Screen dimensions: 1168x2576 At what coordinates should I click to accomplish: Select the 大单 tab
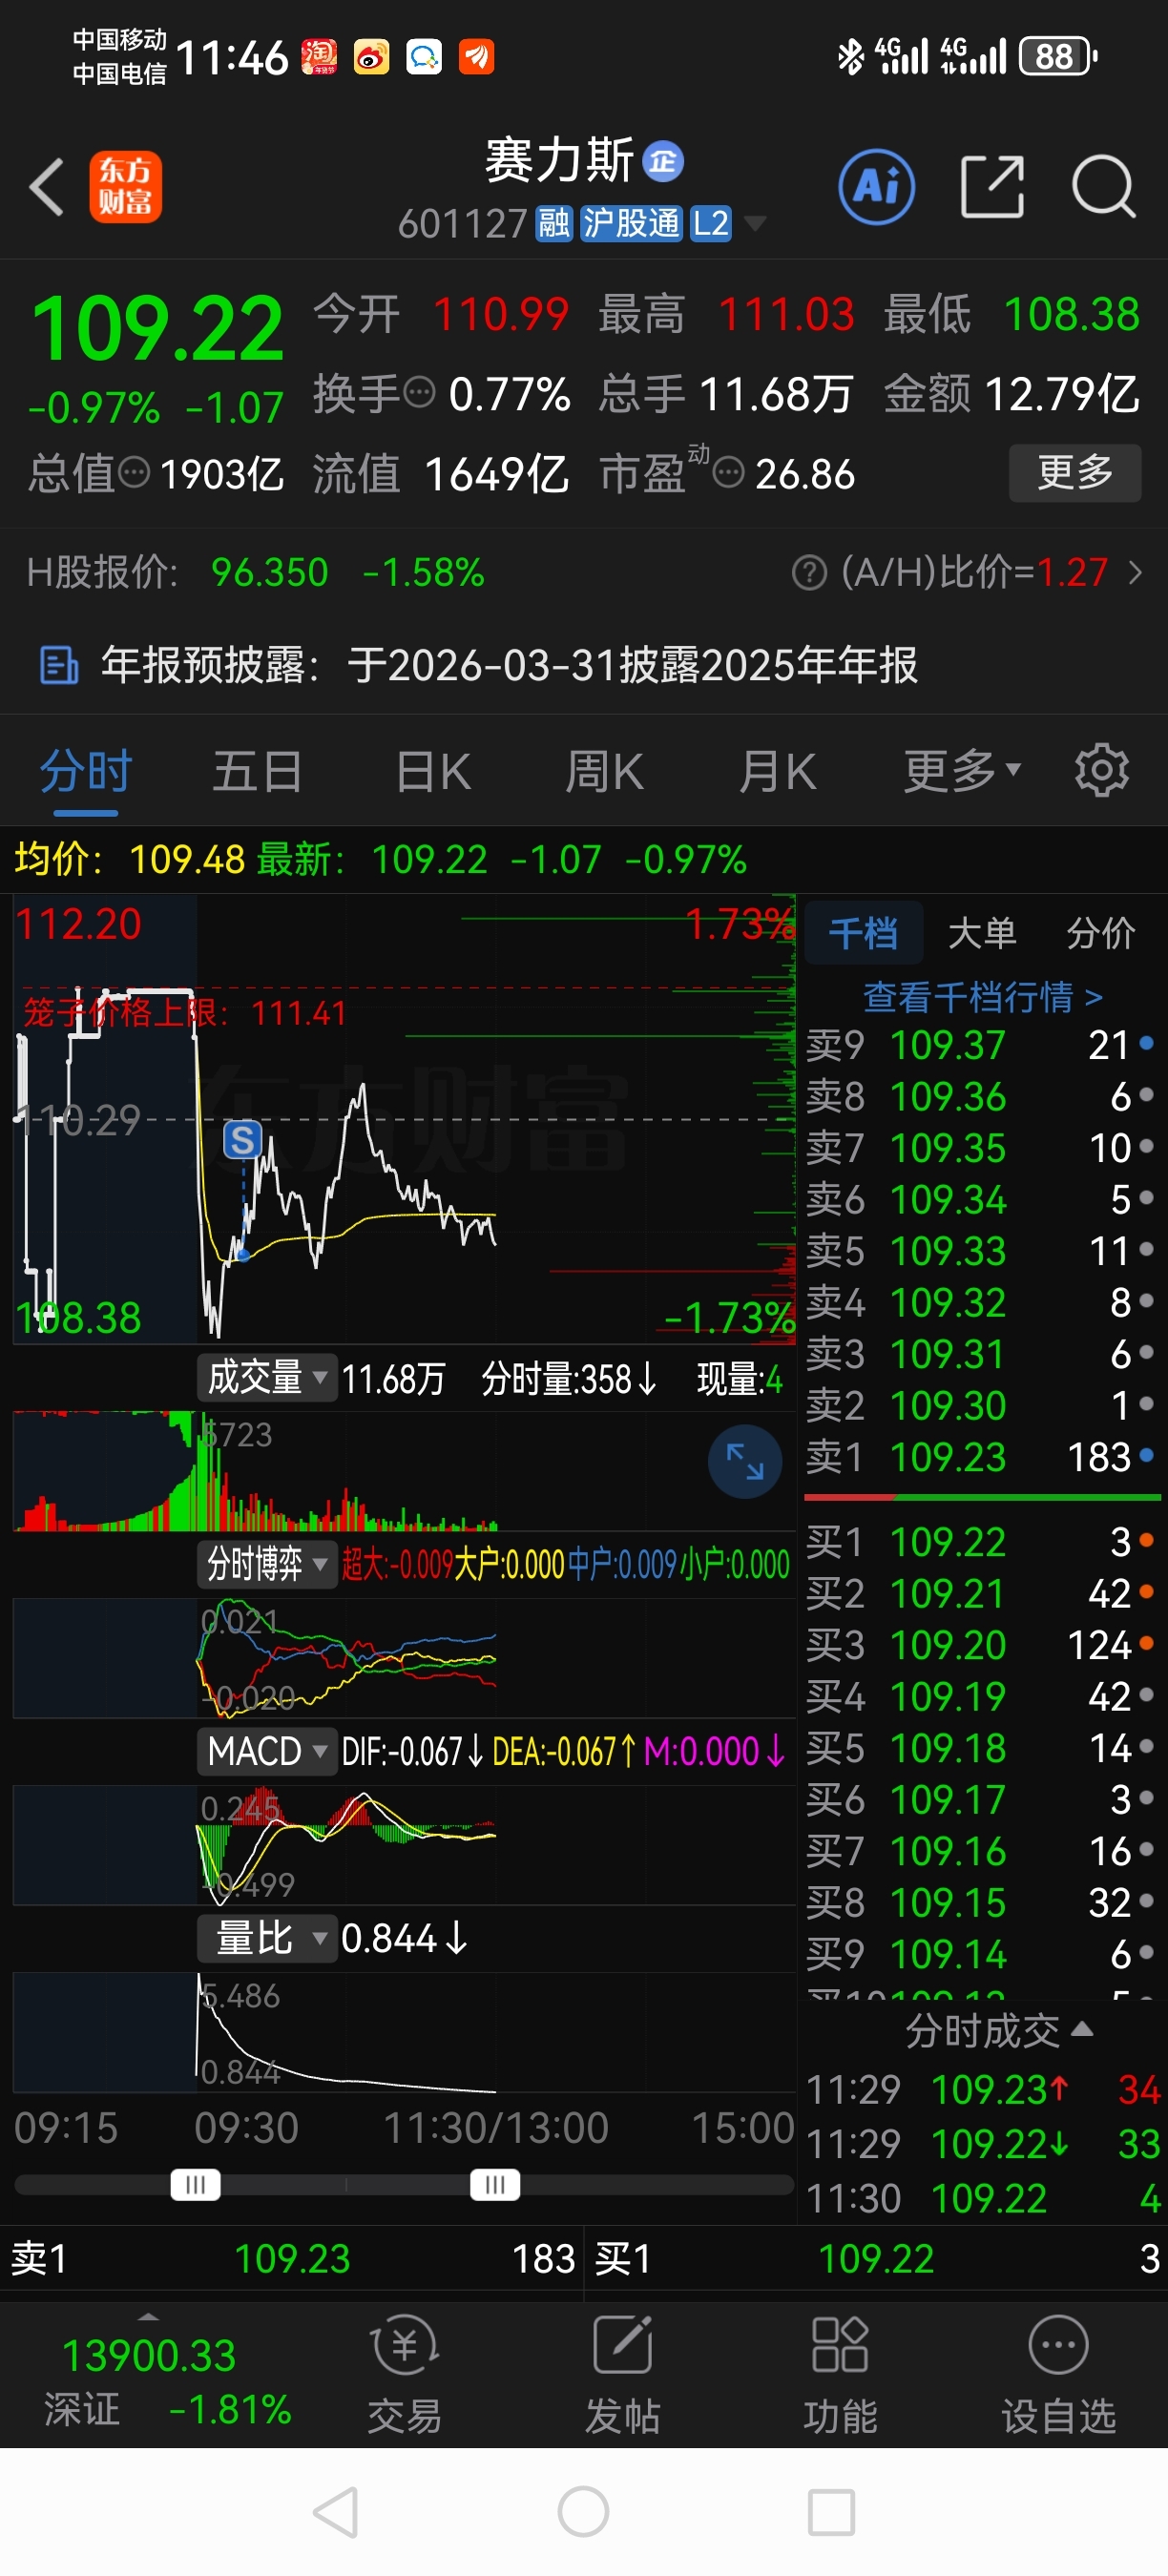coord(981,933)
